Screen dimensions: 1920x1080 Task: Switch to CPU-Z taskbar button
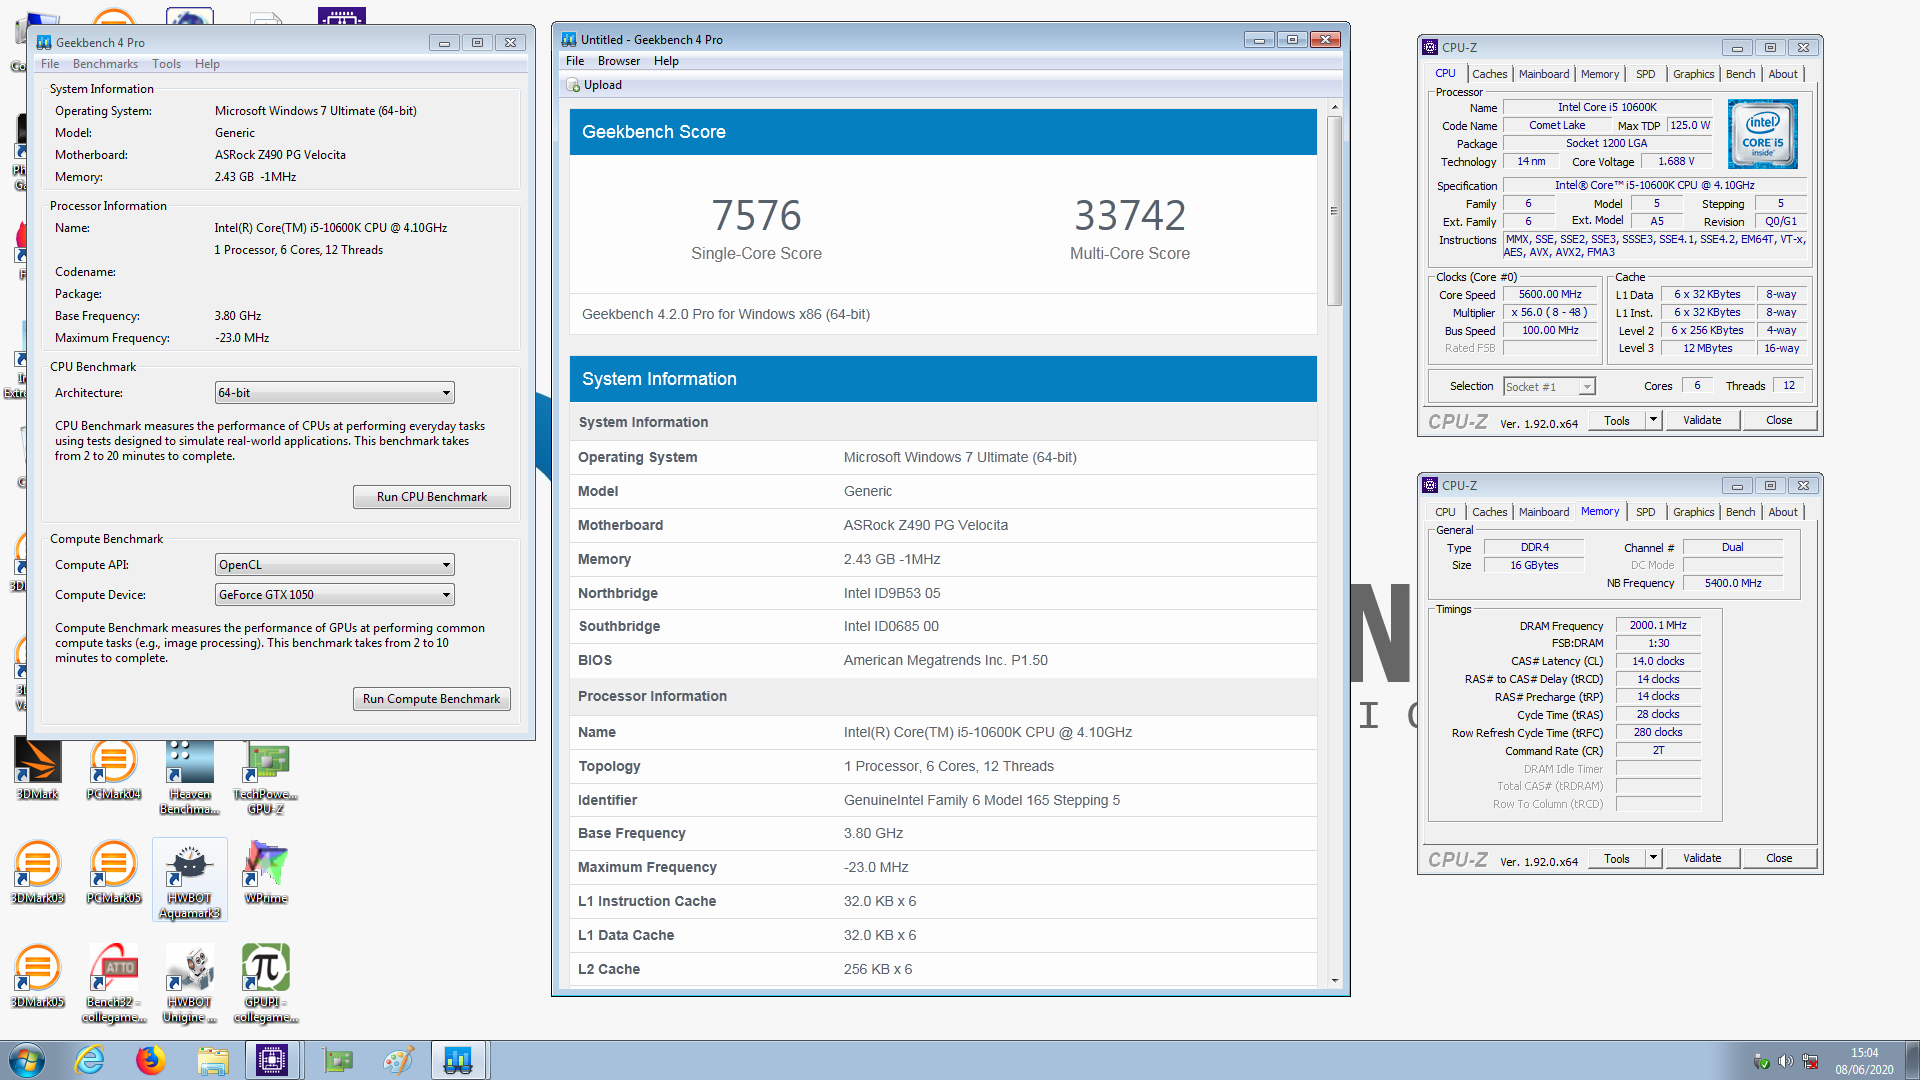click(272, 1060)
